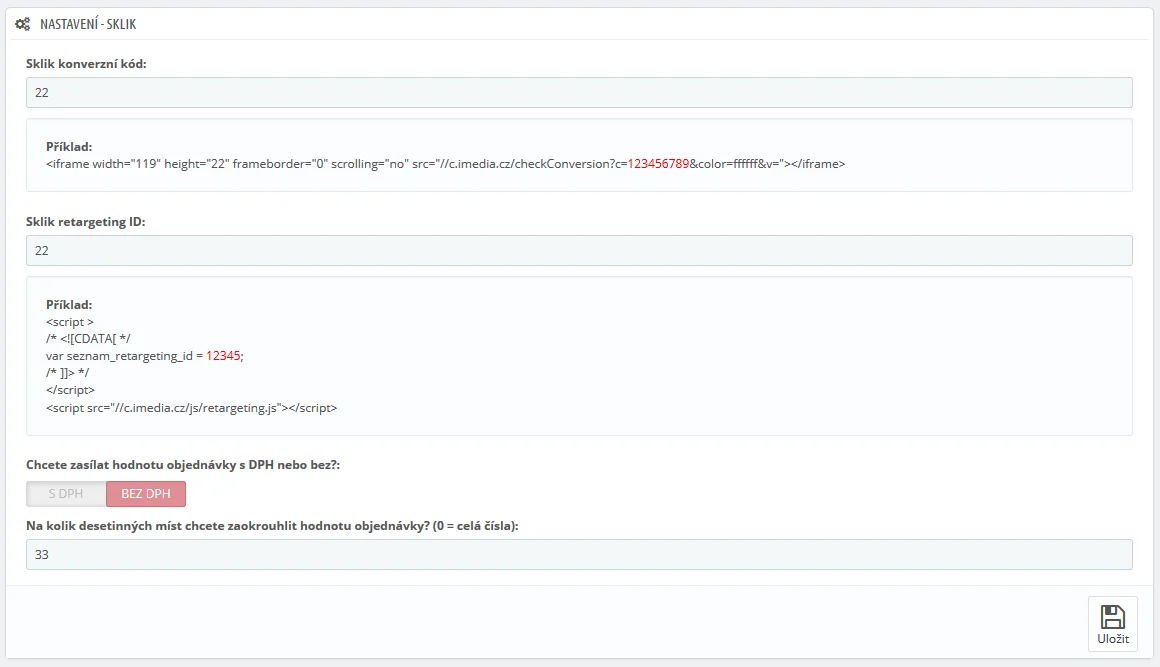Click the DPH order value question label
This screenshot has height=667, width=1160.
coord(183,465)
